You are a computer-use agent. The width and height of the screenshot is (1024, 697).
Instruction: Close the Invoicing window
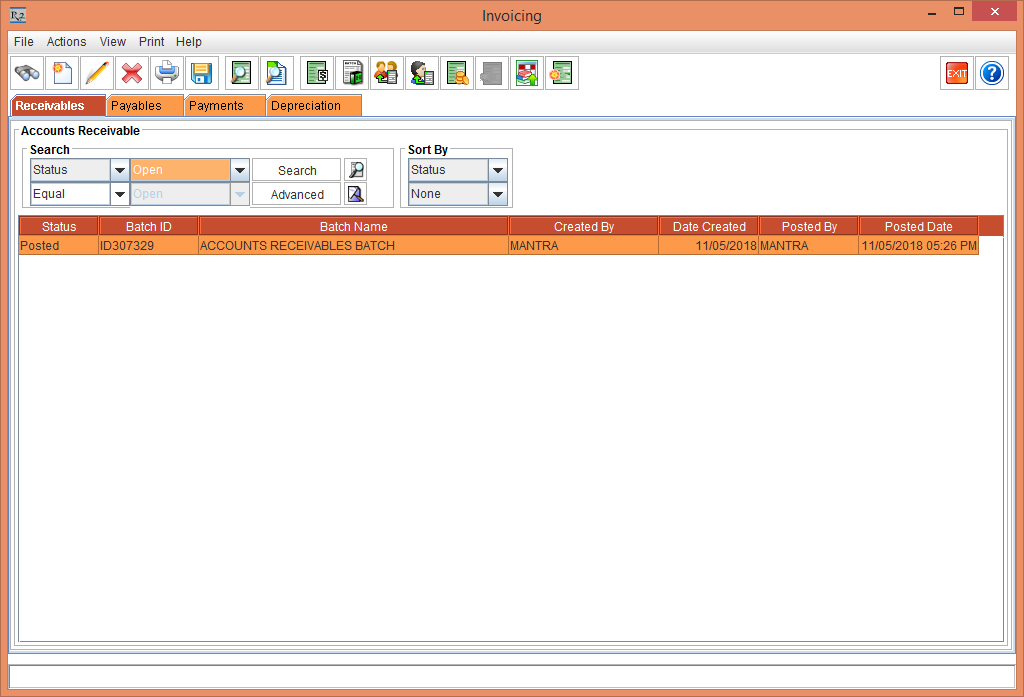tap(995, 12)
